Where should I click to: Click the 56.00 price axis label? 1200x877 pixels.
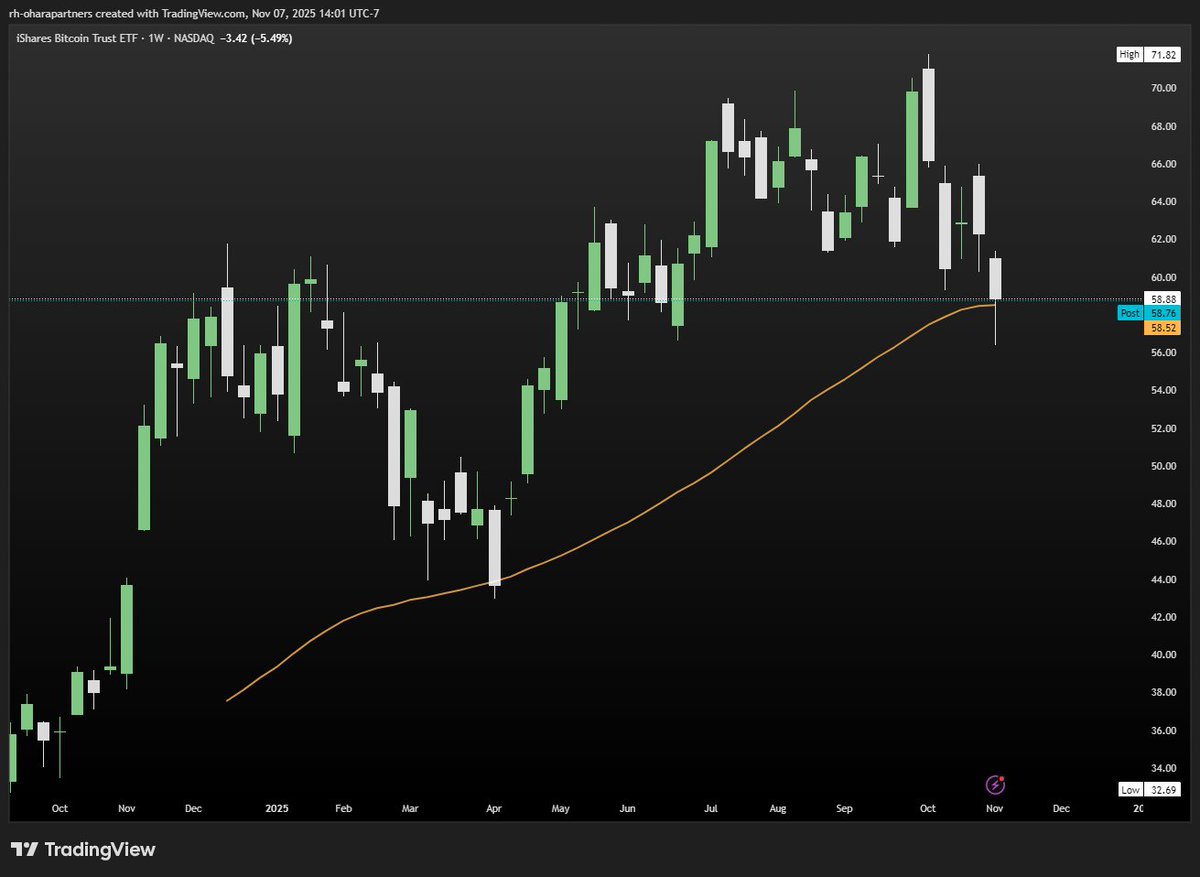tap(1162, 353)
